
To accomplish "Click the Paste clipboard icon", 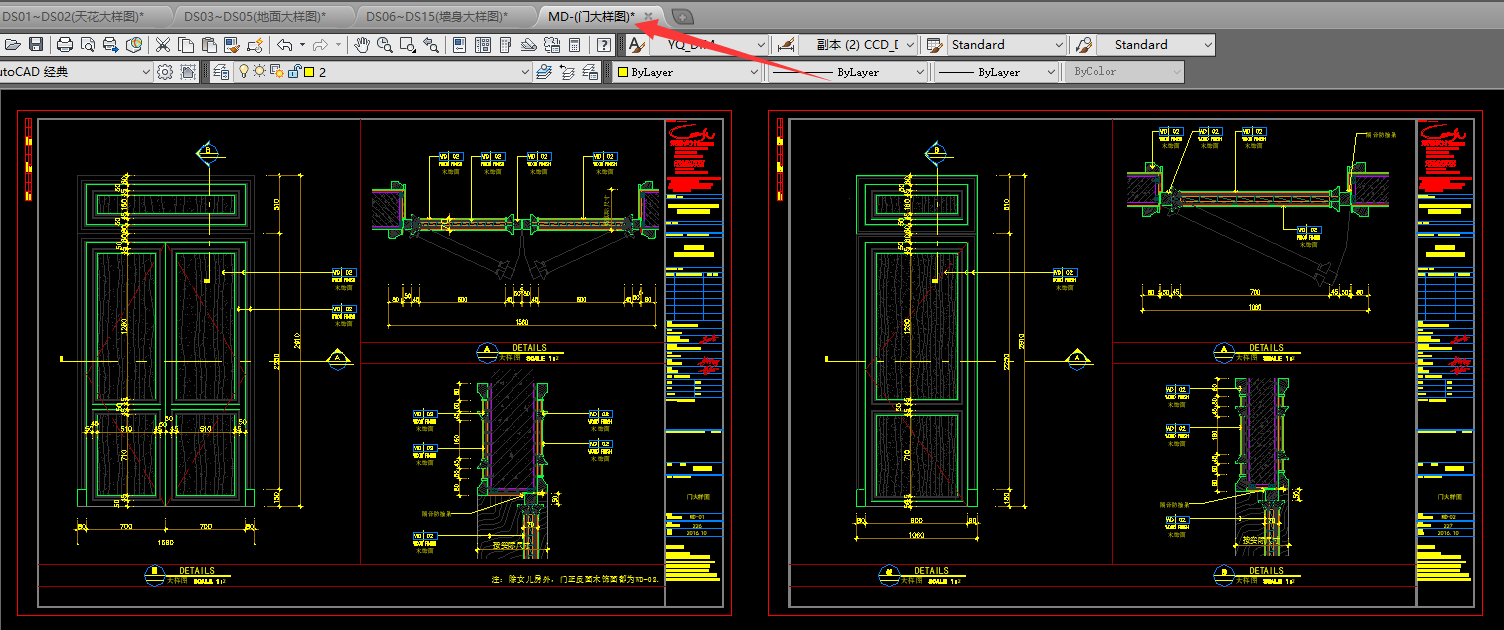I will point(209,45).
